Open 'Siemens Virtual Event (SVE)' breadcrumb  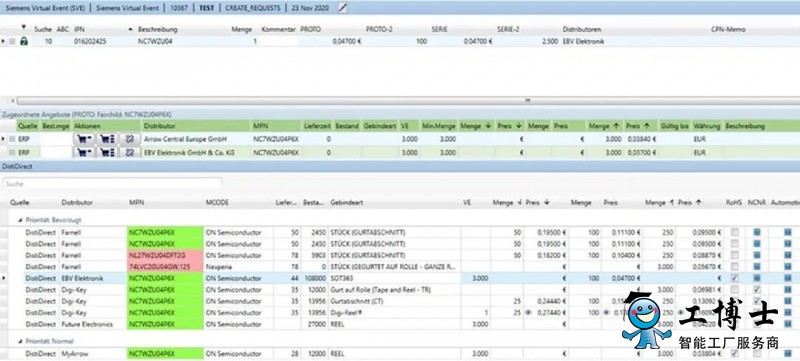[44, 8]
